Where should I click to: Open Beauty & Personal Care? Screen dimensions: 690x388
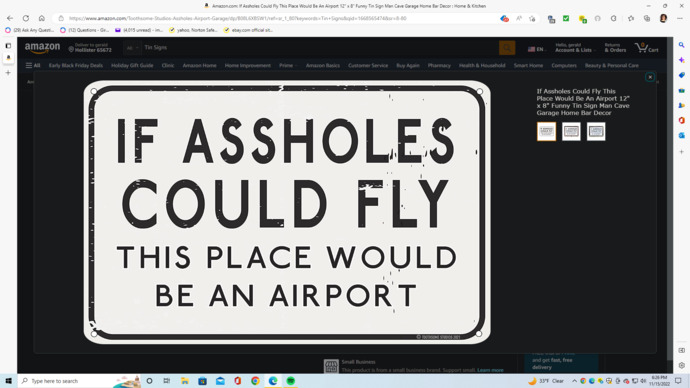[612, 65]
